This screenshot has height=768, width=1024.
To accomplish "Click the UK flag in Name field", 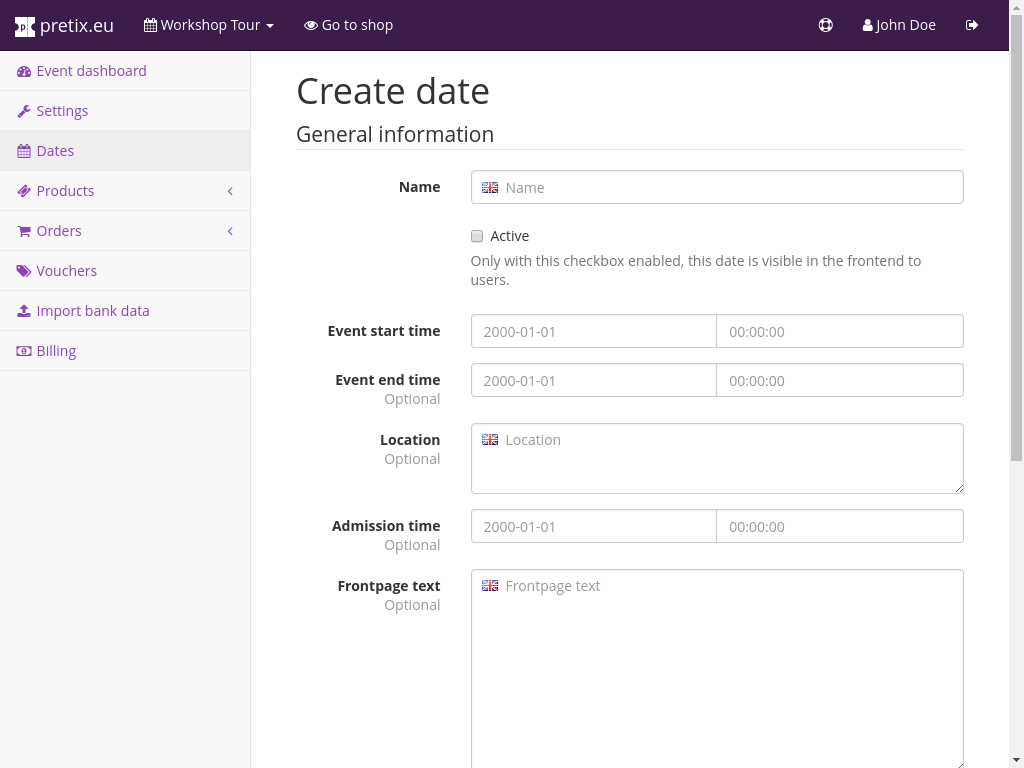I will point(490,187).
